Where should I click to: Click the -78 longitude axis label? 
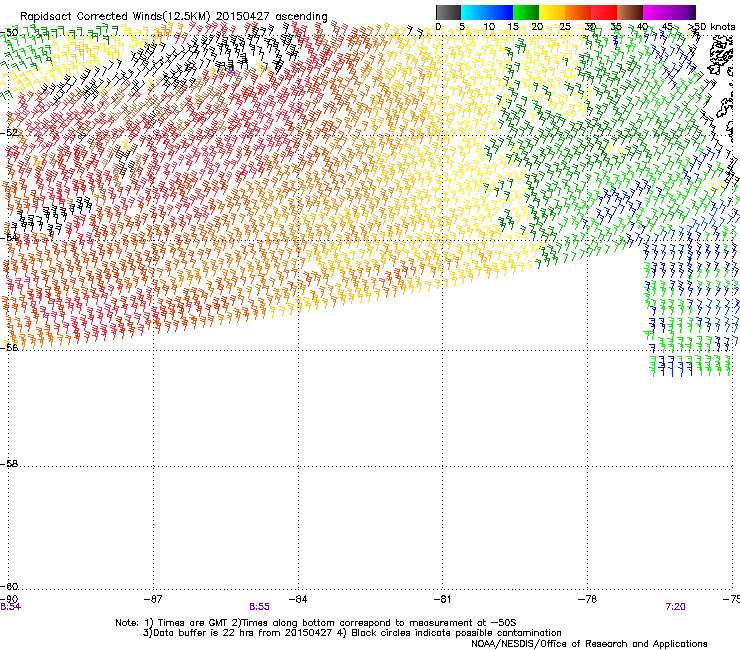click(x=587, y=599)
